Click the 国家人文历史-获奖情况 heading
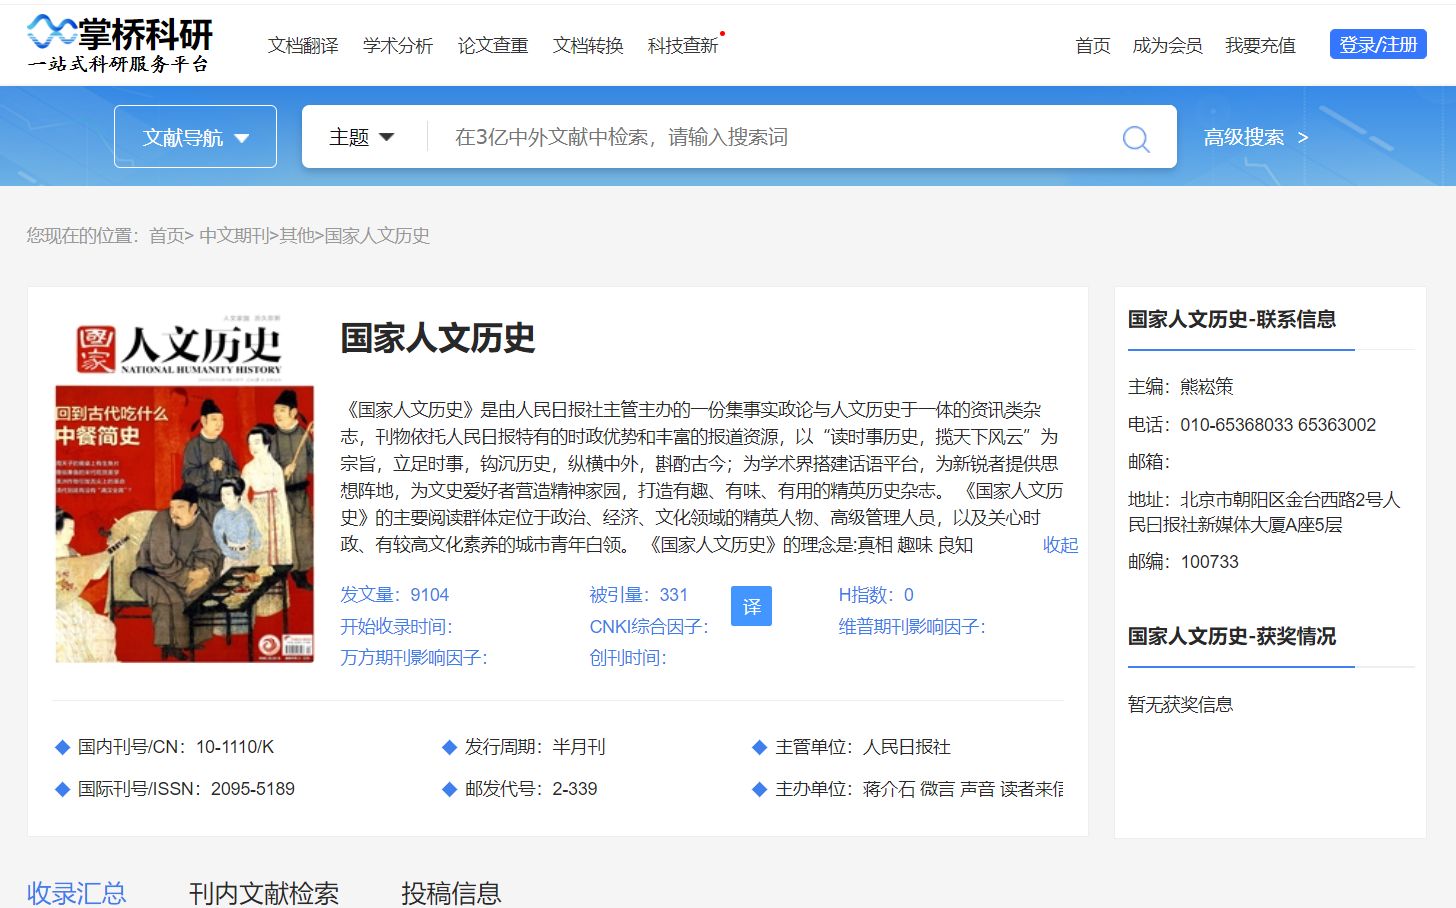The height and width of the screenshot is (908, 1456). 1232,636
